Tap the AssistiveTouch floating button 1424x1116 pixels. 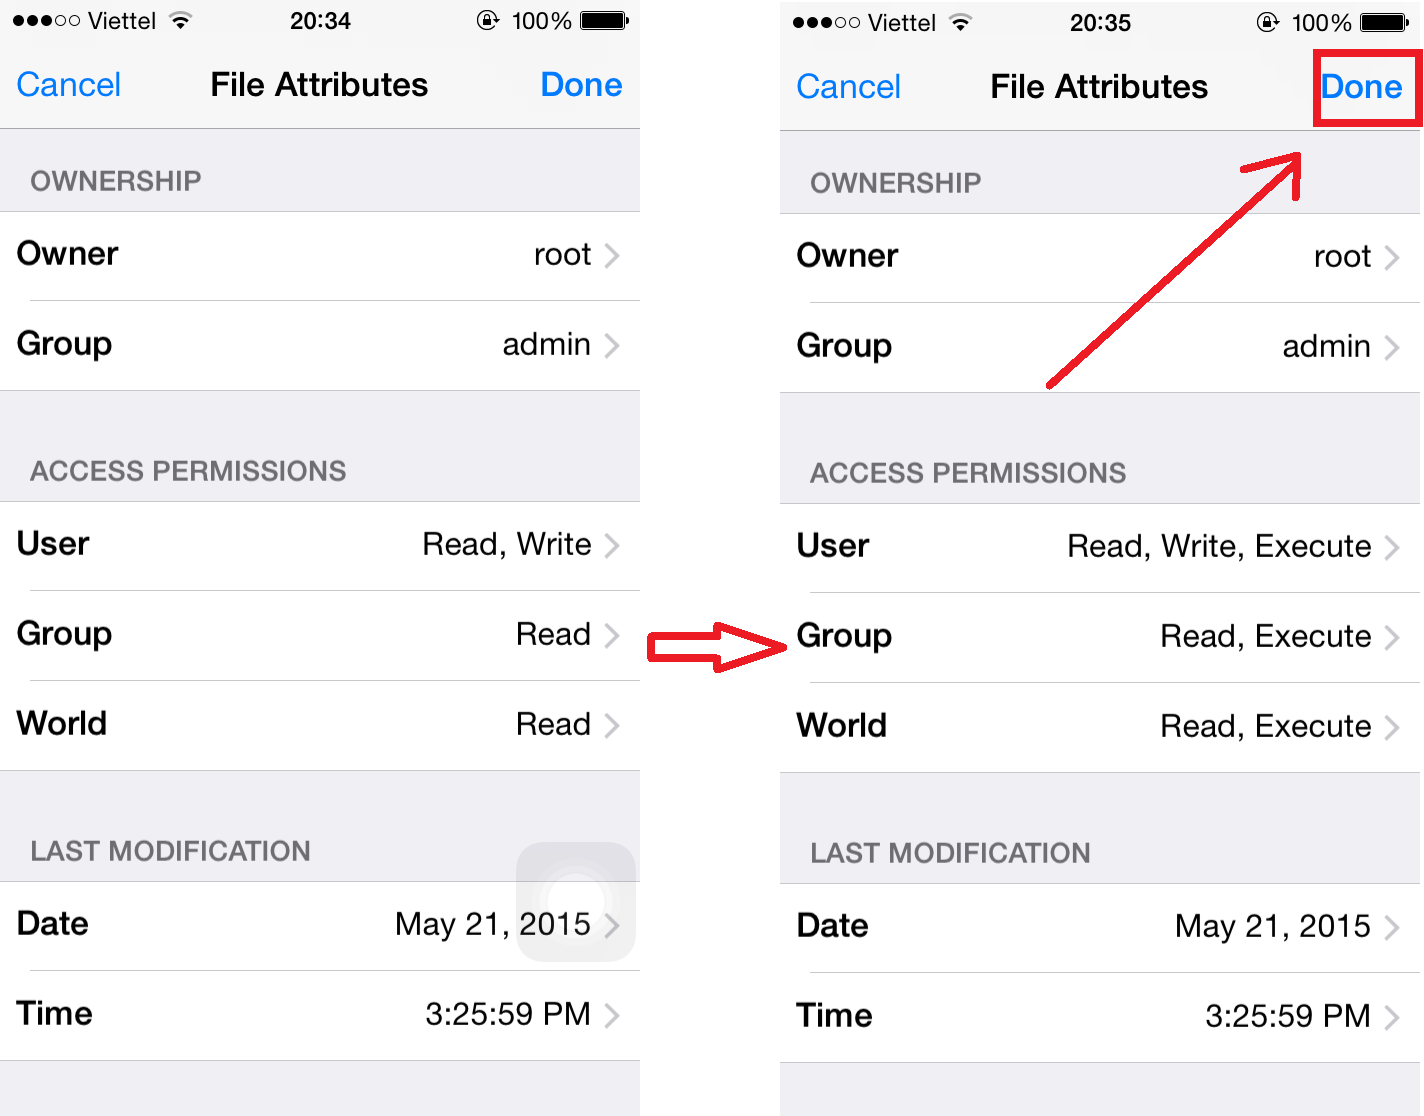pyautogui.click(x=576, y=901)
